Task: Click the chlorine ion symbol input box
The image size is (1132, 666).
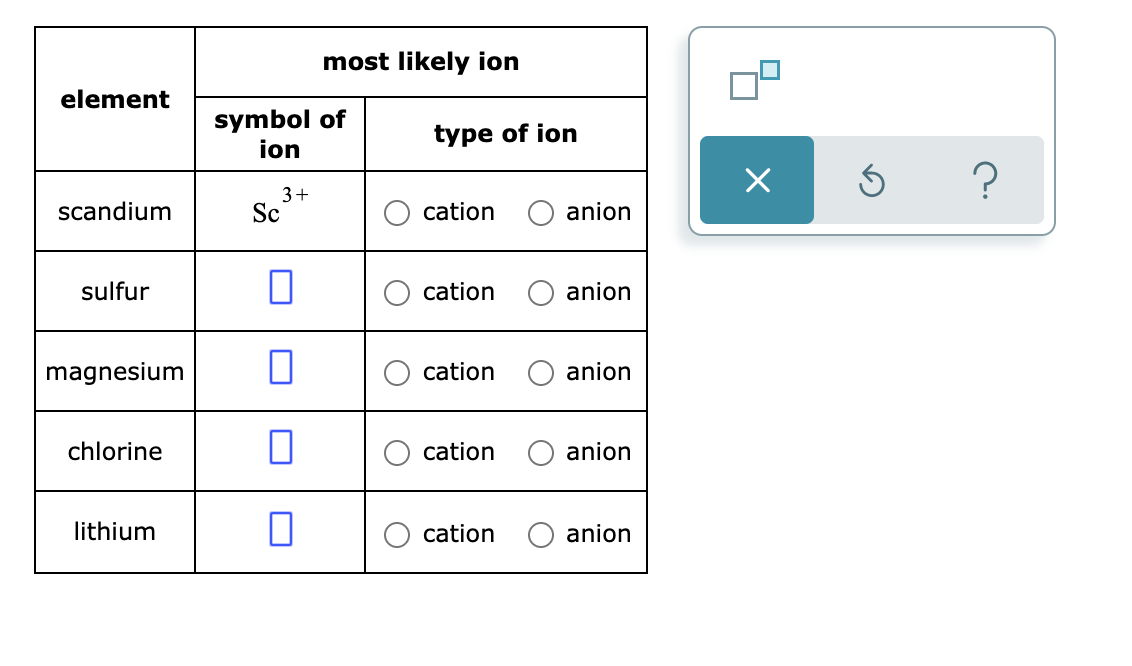Action: coord(281,447)
